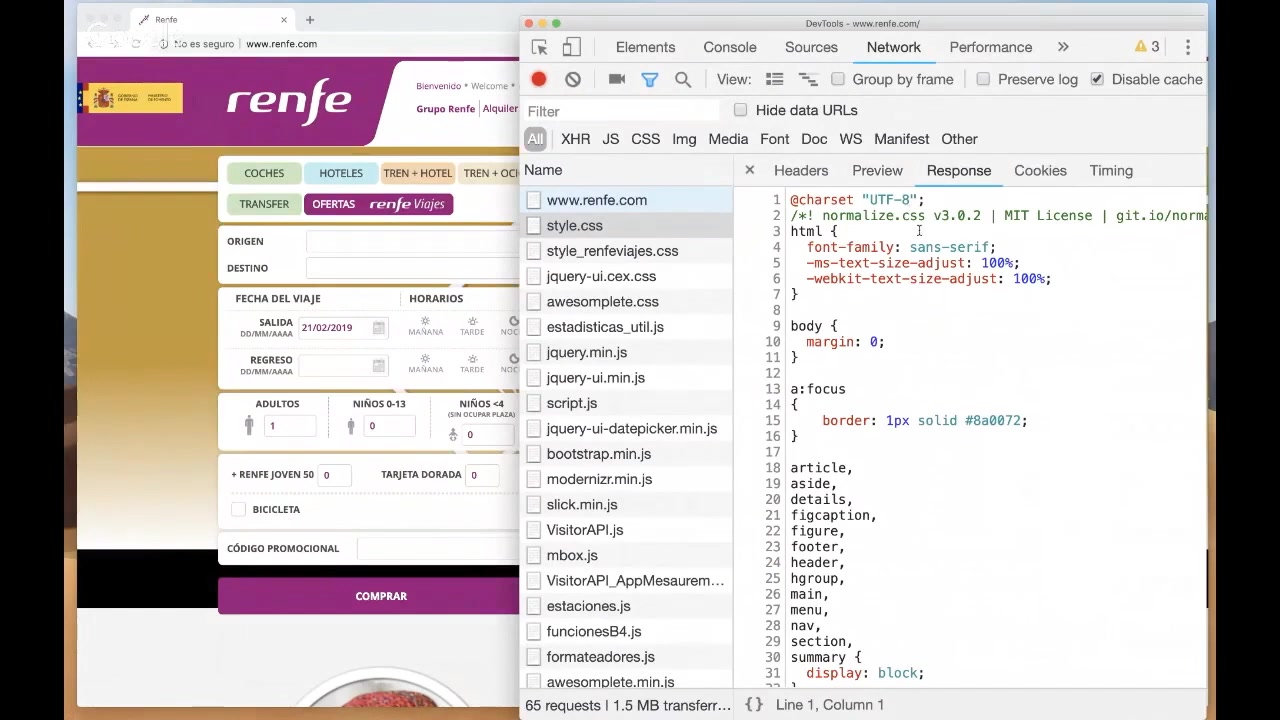
Task: Filter requests by XHR type
Action: click(x=575, y=139)
